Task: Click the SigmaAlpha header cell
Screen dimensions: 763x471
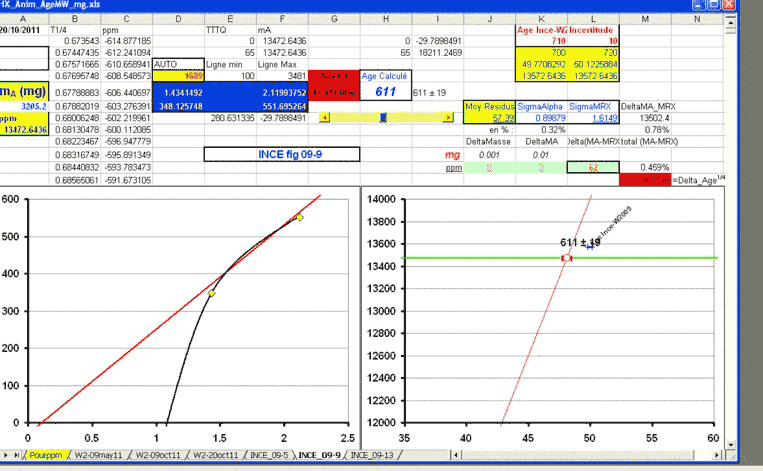Action: tap(541, 106)
